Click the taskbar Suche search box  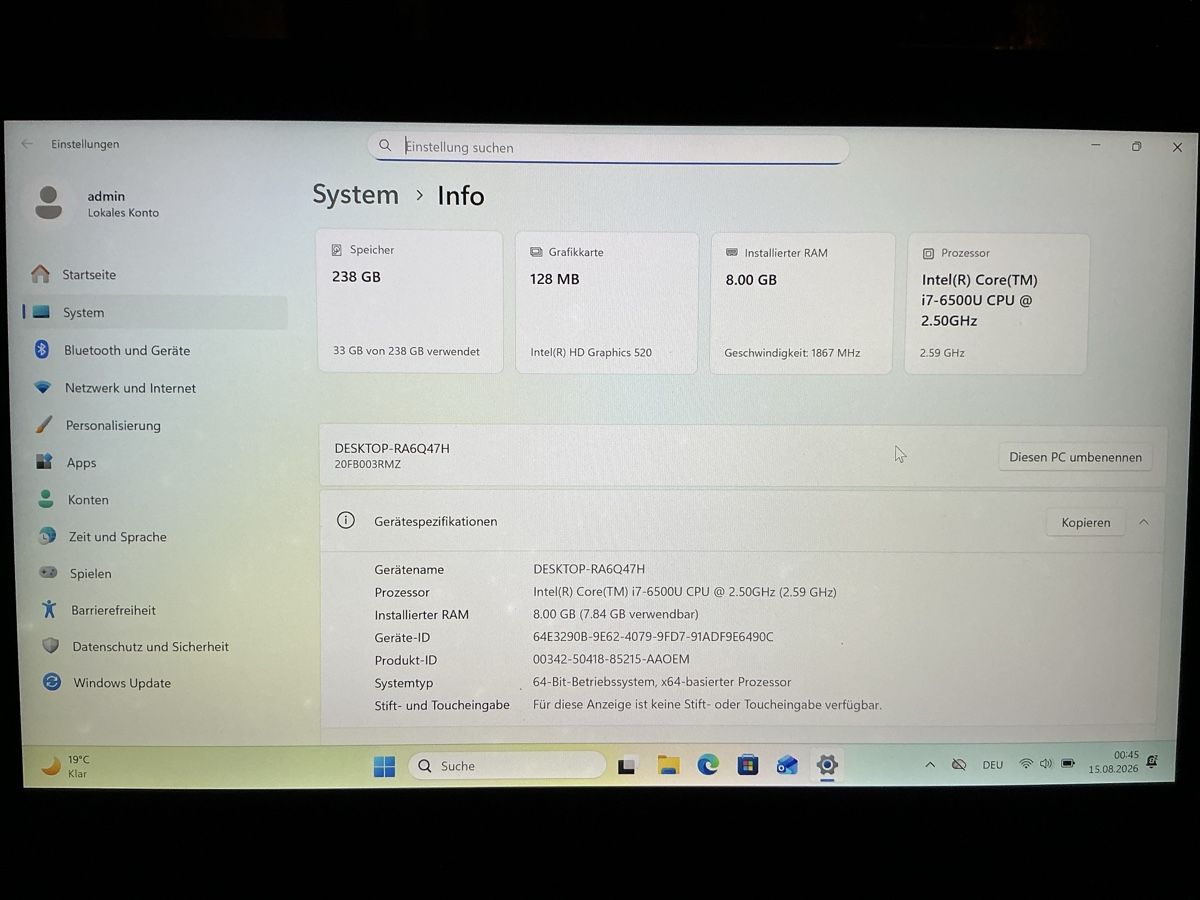(x=507, y=766)
